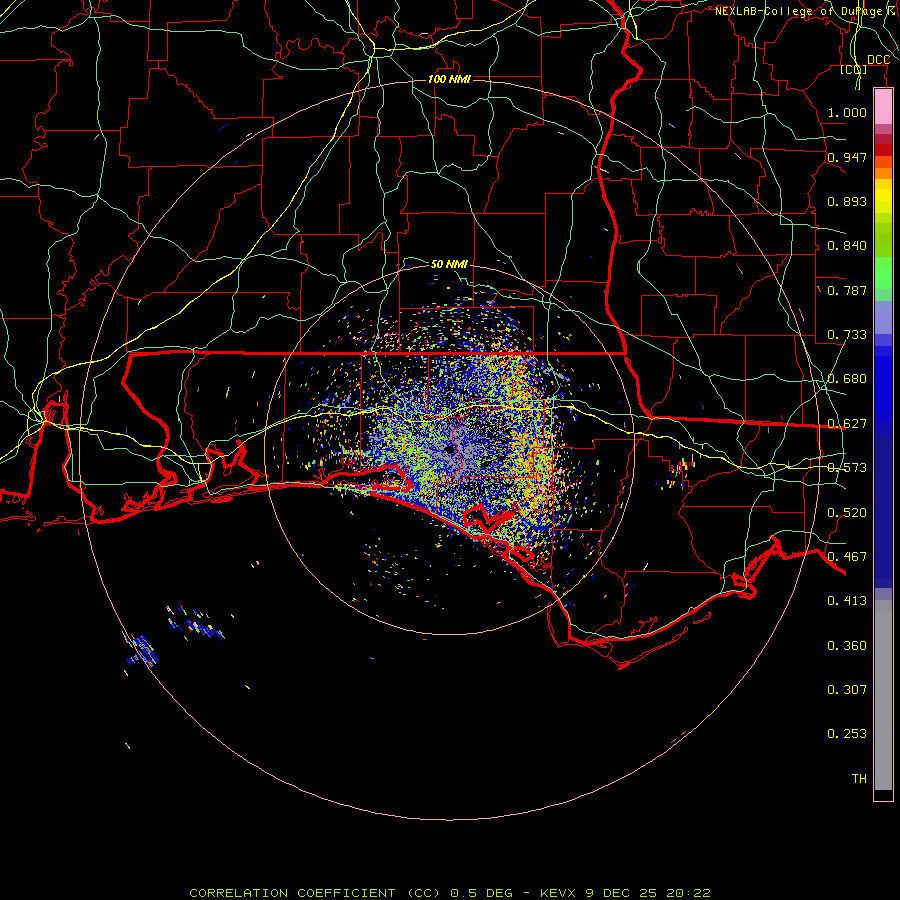This screenshot has height=900, width=900.
Task: Click the olive green segment near 0.840
Action: 883,239
